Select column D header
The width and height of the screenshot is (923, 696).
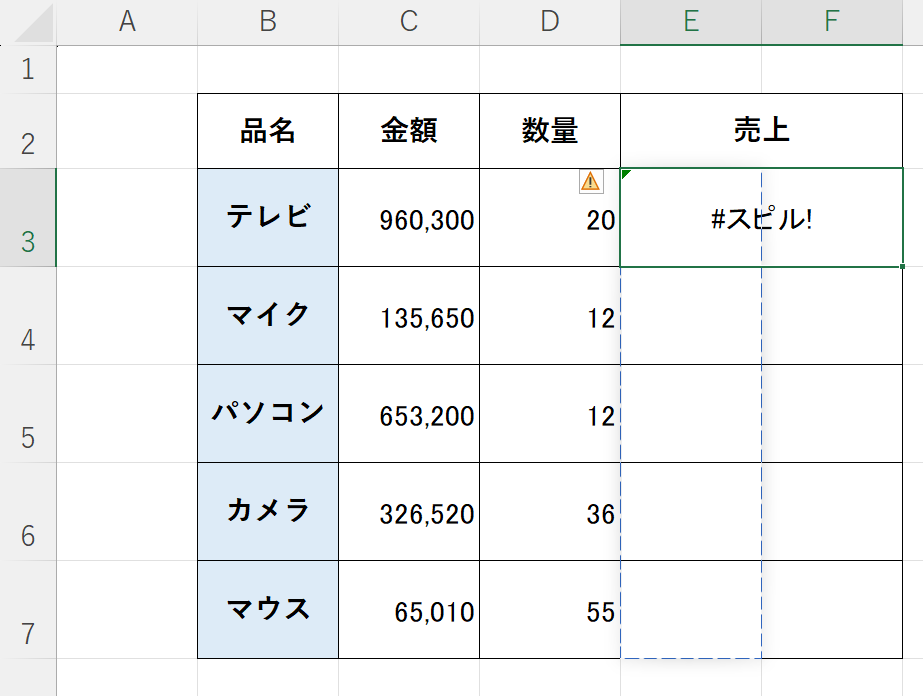point(550,22)
